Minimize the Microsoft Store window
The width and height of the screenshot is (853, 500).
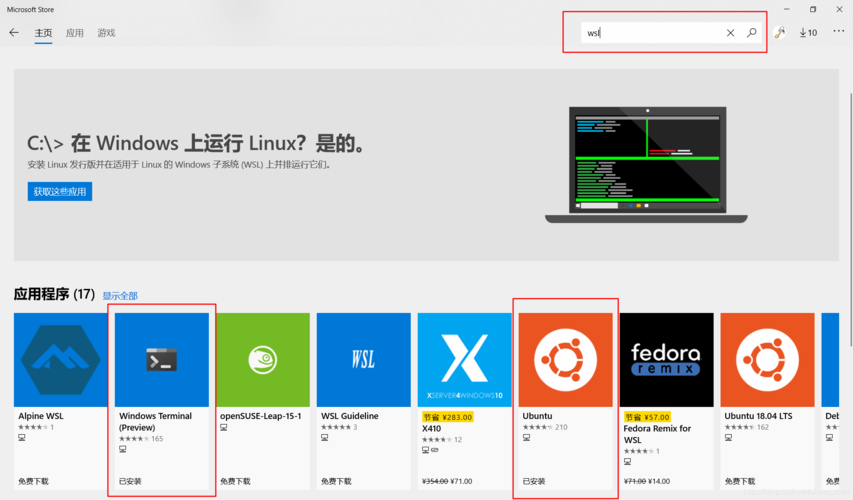(x=787, y=9)
